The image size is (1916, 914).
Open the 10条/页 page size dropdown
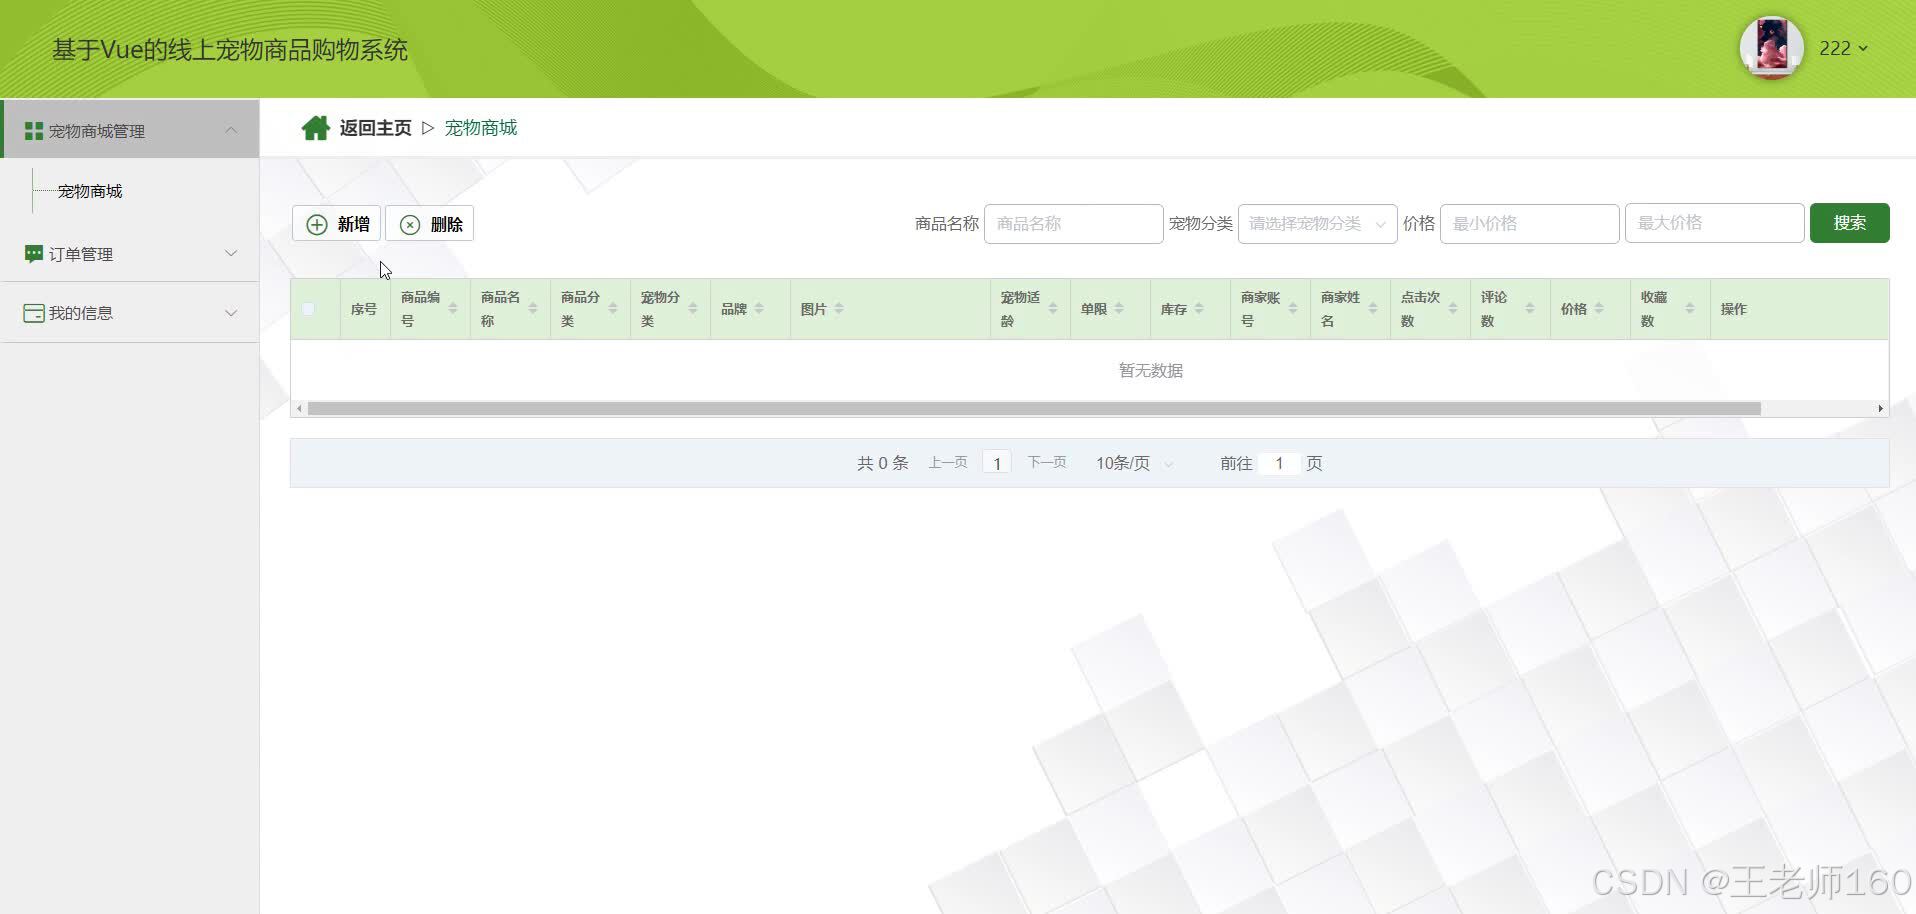(x=1134, y=463)
